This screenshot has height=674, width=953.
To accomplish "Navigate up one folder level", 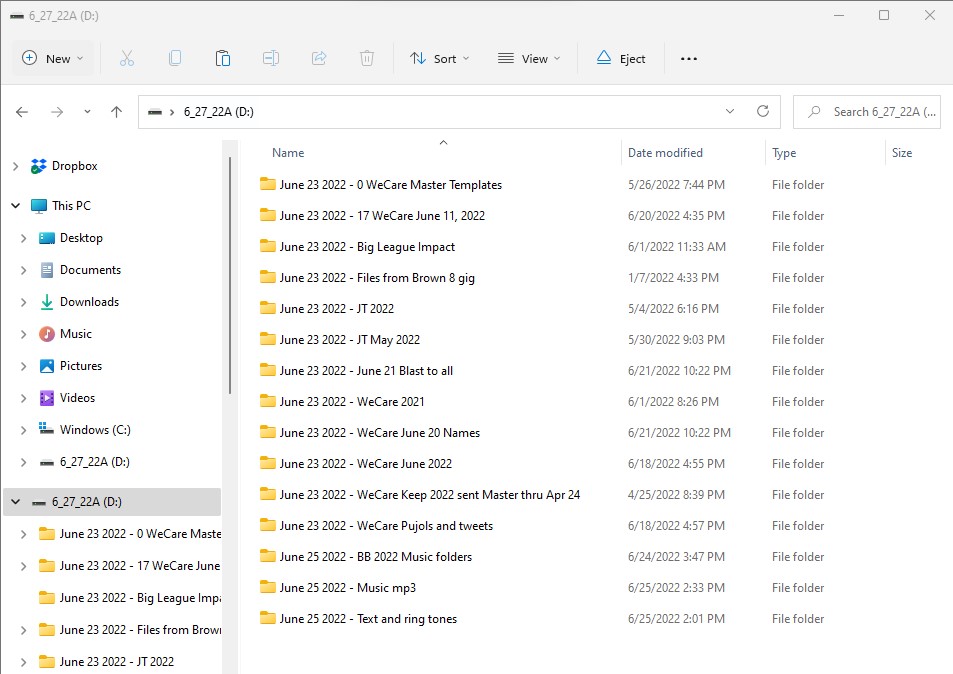I will pos(116,112).
